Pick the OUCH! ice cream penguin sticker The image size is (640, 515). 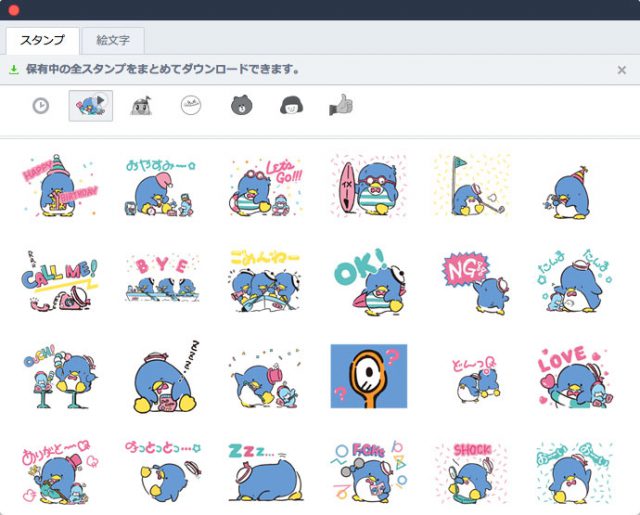[x=60, y=377]
